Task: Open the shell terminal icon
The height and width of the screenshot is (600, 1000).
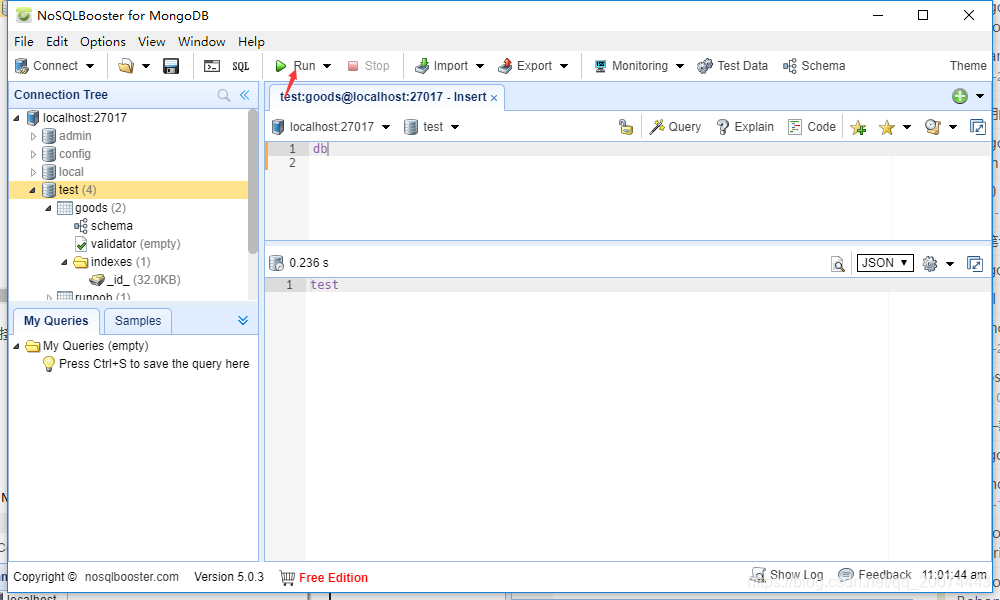Action: click(x=212, y=66)
